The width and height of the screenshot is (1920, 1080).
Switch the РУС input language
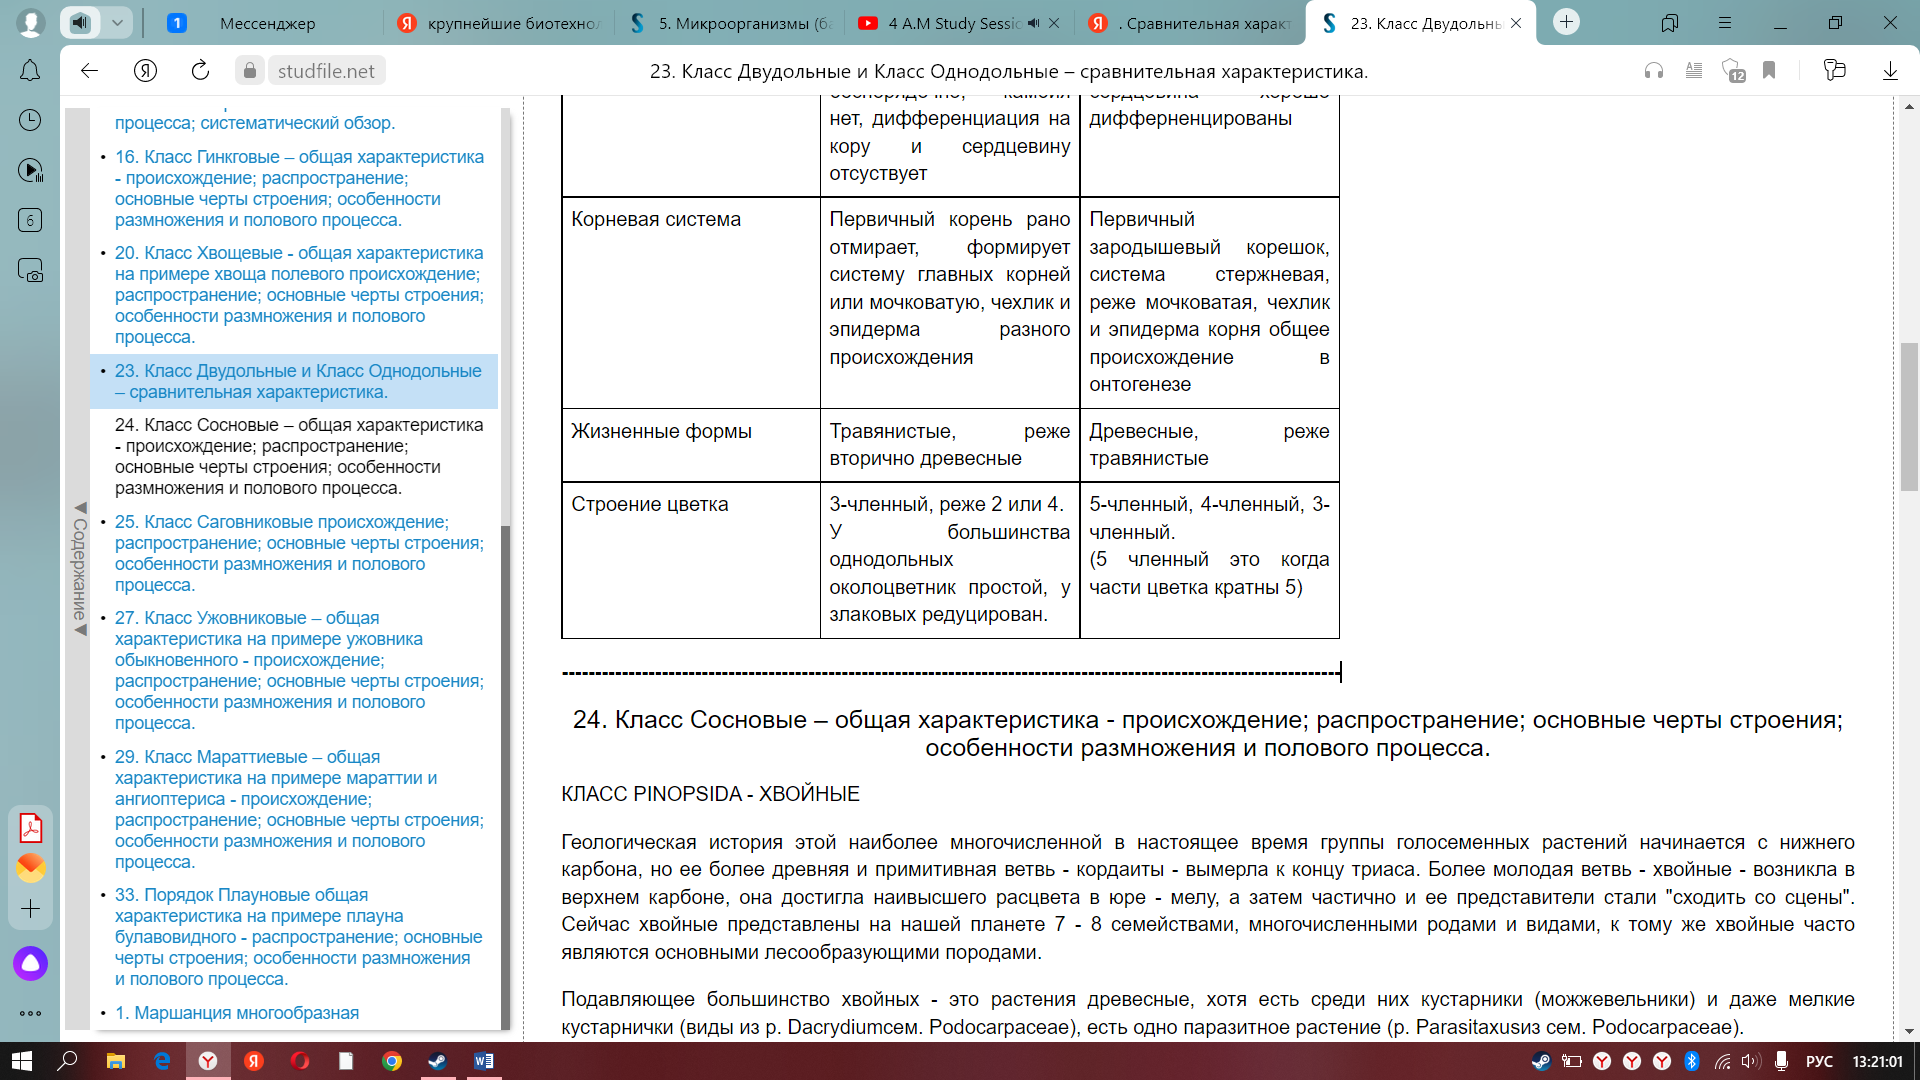click(1819, 1061)
